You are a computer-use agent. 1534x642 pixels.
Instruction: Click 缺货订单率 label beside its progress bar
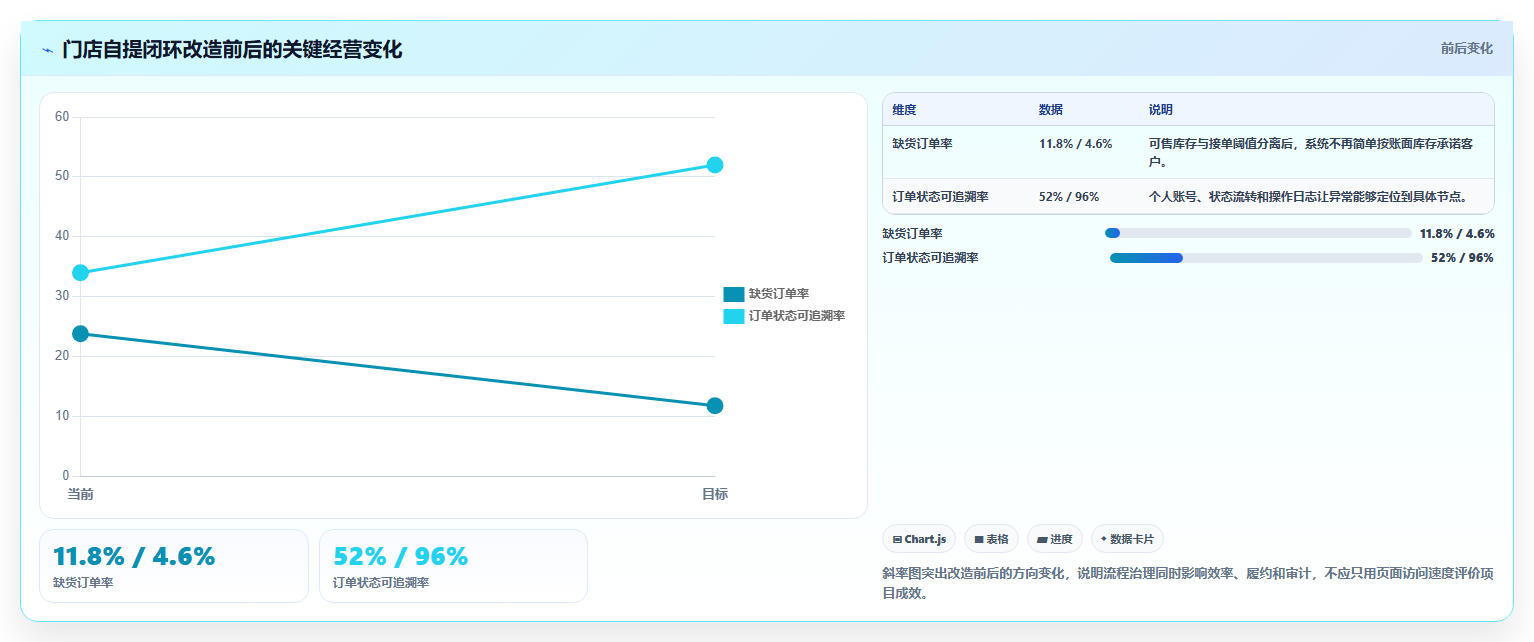(912, 234)
